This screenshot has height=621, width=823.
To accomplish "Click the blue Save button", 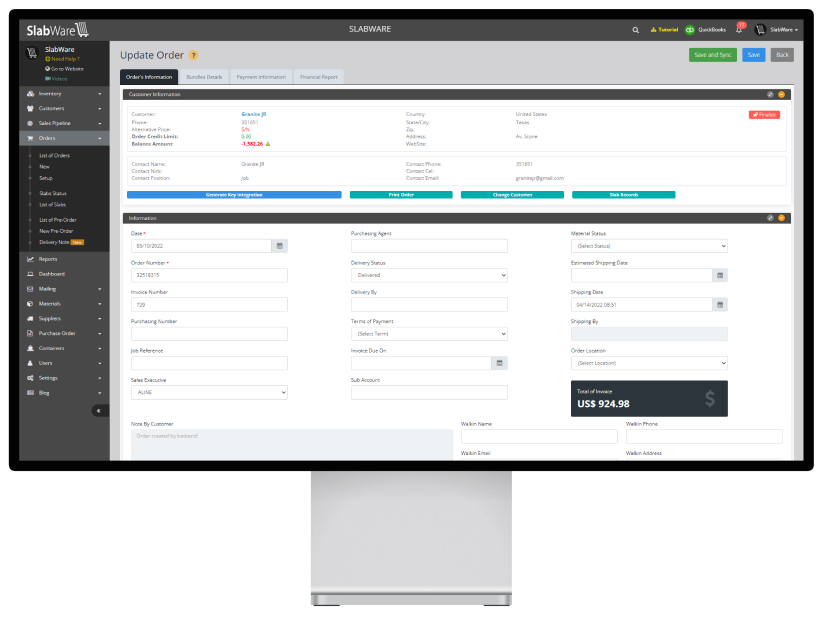I will [754, 55].
